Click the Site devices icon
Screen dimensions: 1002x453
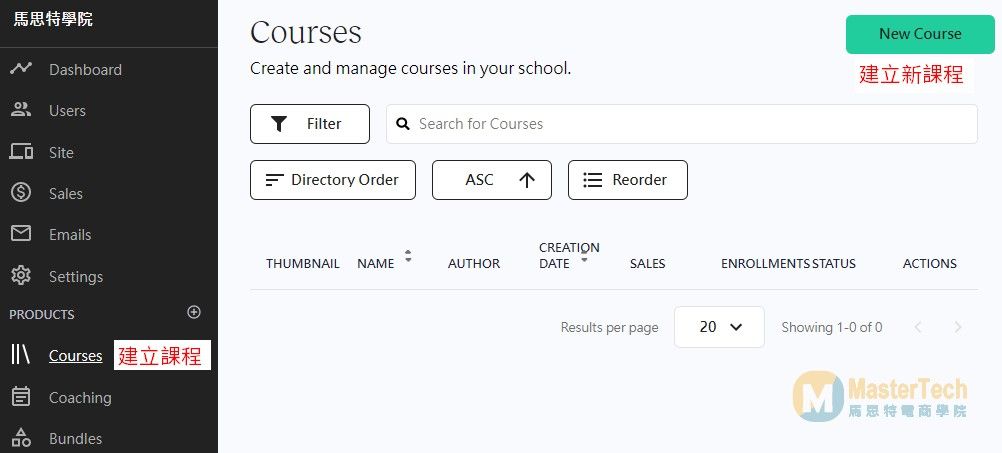coord(21,152)
